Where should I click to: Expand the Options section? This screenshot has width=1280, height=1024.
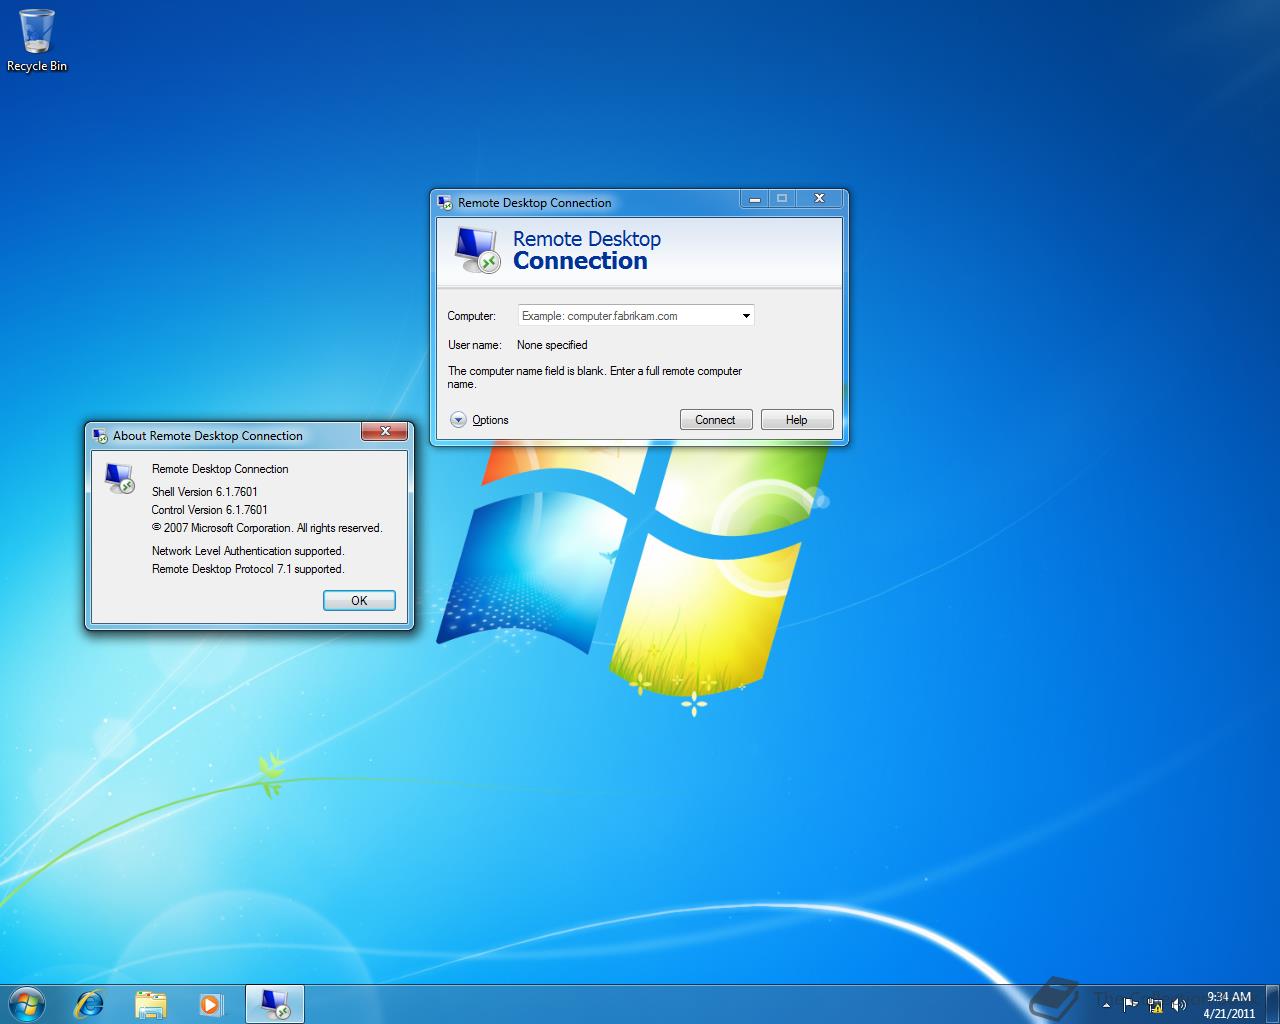click(x=479, y=420)
